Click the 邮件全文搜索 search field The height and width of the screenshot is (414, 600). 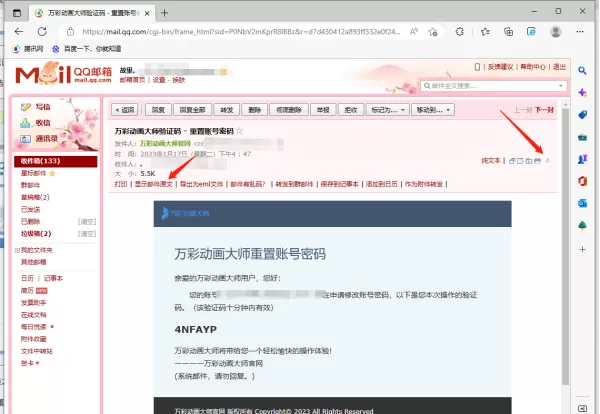494,86
